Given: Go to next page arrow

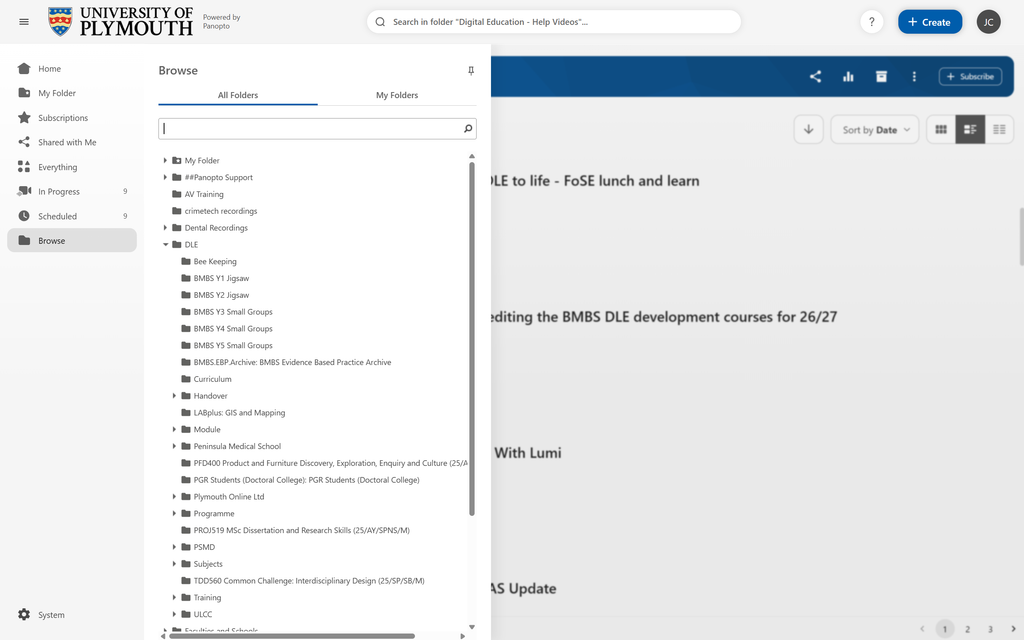Looking at the screenshot, I should tap(1013, 629).
